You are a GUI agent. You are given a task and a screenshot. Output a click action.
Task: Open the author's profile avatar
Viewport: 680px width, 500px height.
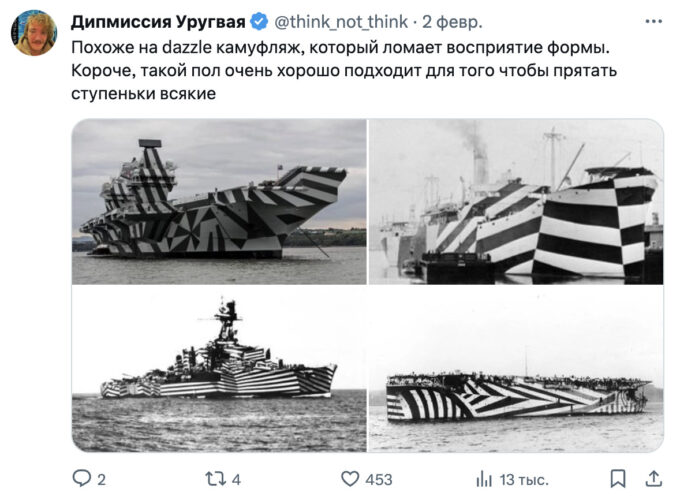pyautogui.click(x=34, y=33)
